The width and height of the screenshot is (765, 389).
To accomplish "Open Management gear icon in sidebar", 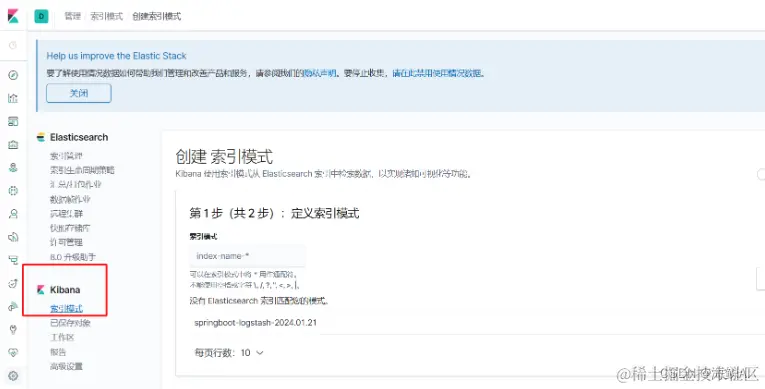I will [x=13, y=376].
